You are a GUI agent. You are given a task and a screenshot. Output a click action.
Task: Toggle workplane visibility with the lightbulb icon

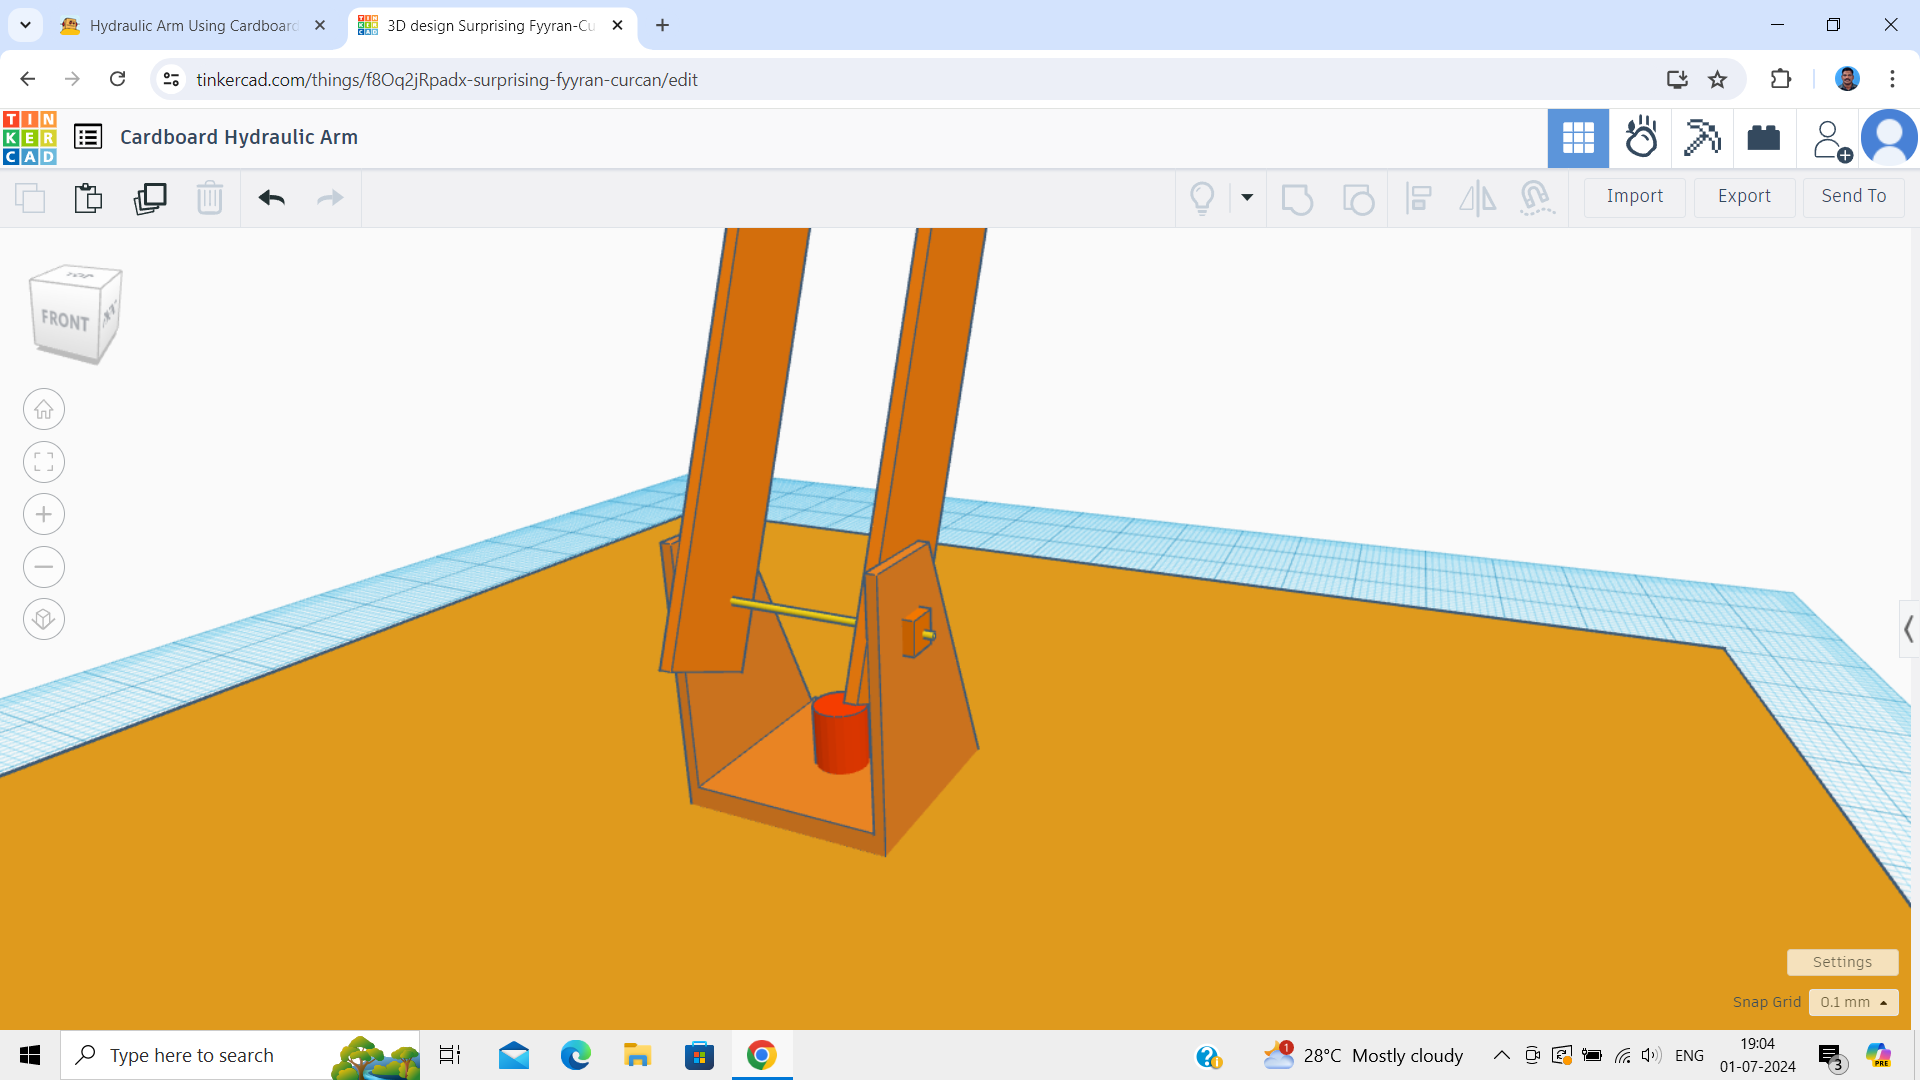pos(1203,198)
